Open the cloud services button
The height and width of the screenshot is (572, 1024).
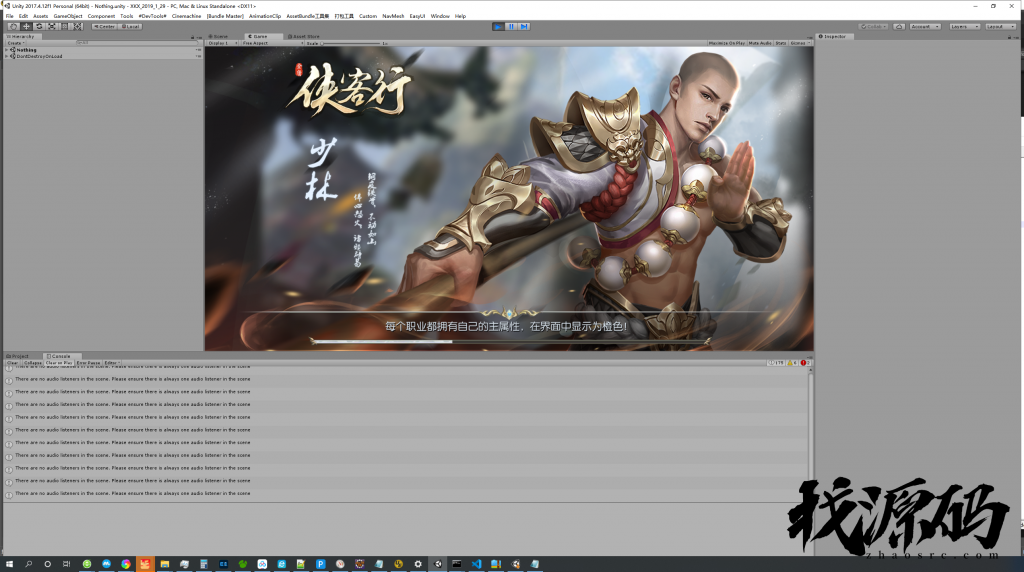click(x=899, y=26)
